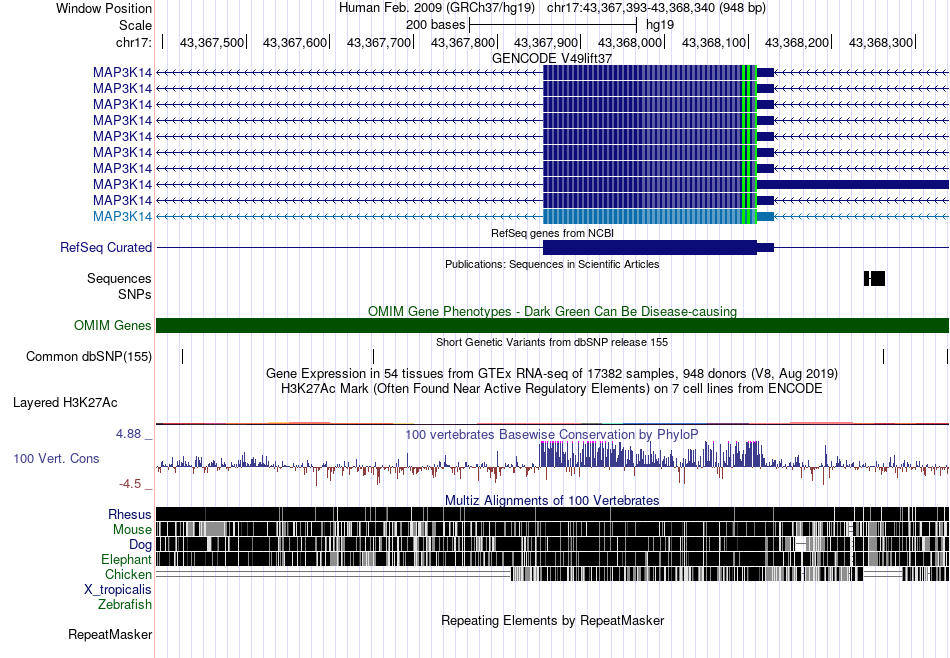950x658 pixels.
Task: Select the 100 Vert. Cons label
Action: pos(56,459)
